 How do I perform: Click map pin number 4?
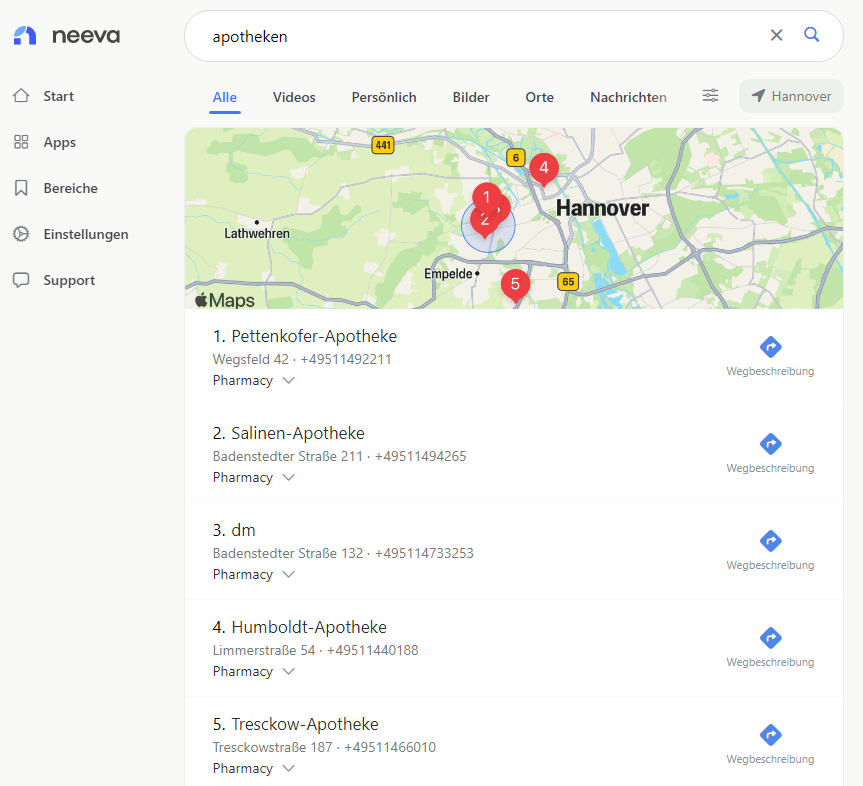[x=544, y=168]
